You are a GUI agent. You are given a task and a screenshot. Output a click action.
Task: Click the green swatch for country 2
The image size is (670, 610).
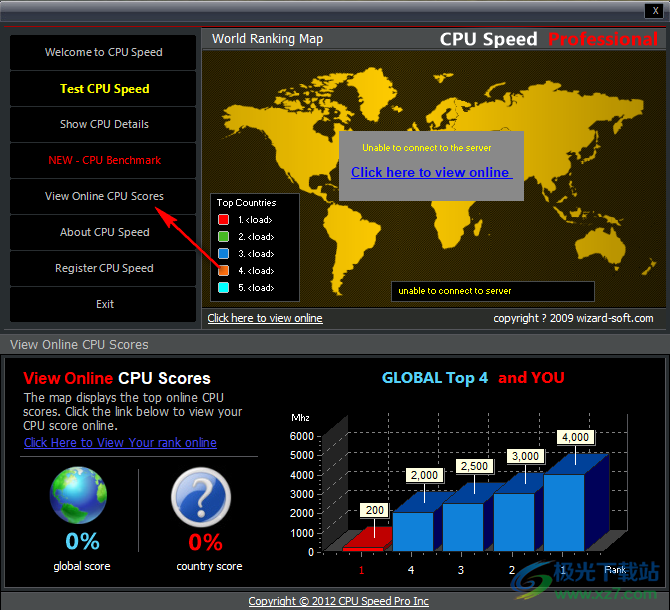pyautogui.click(x=223, y=237)
